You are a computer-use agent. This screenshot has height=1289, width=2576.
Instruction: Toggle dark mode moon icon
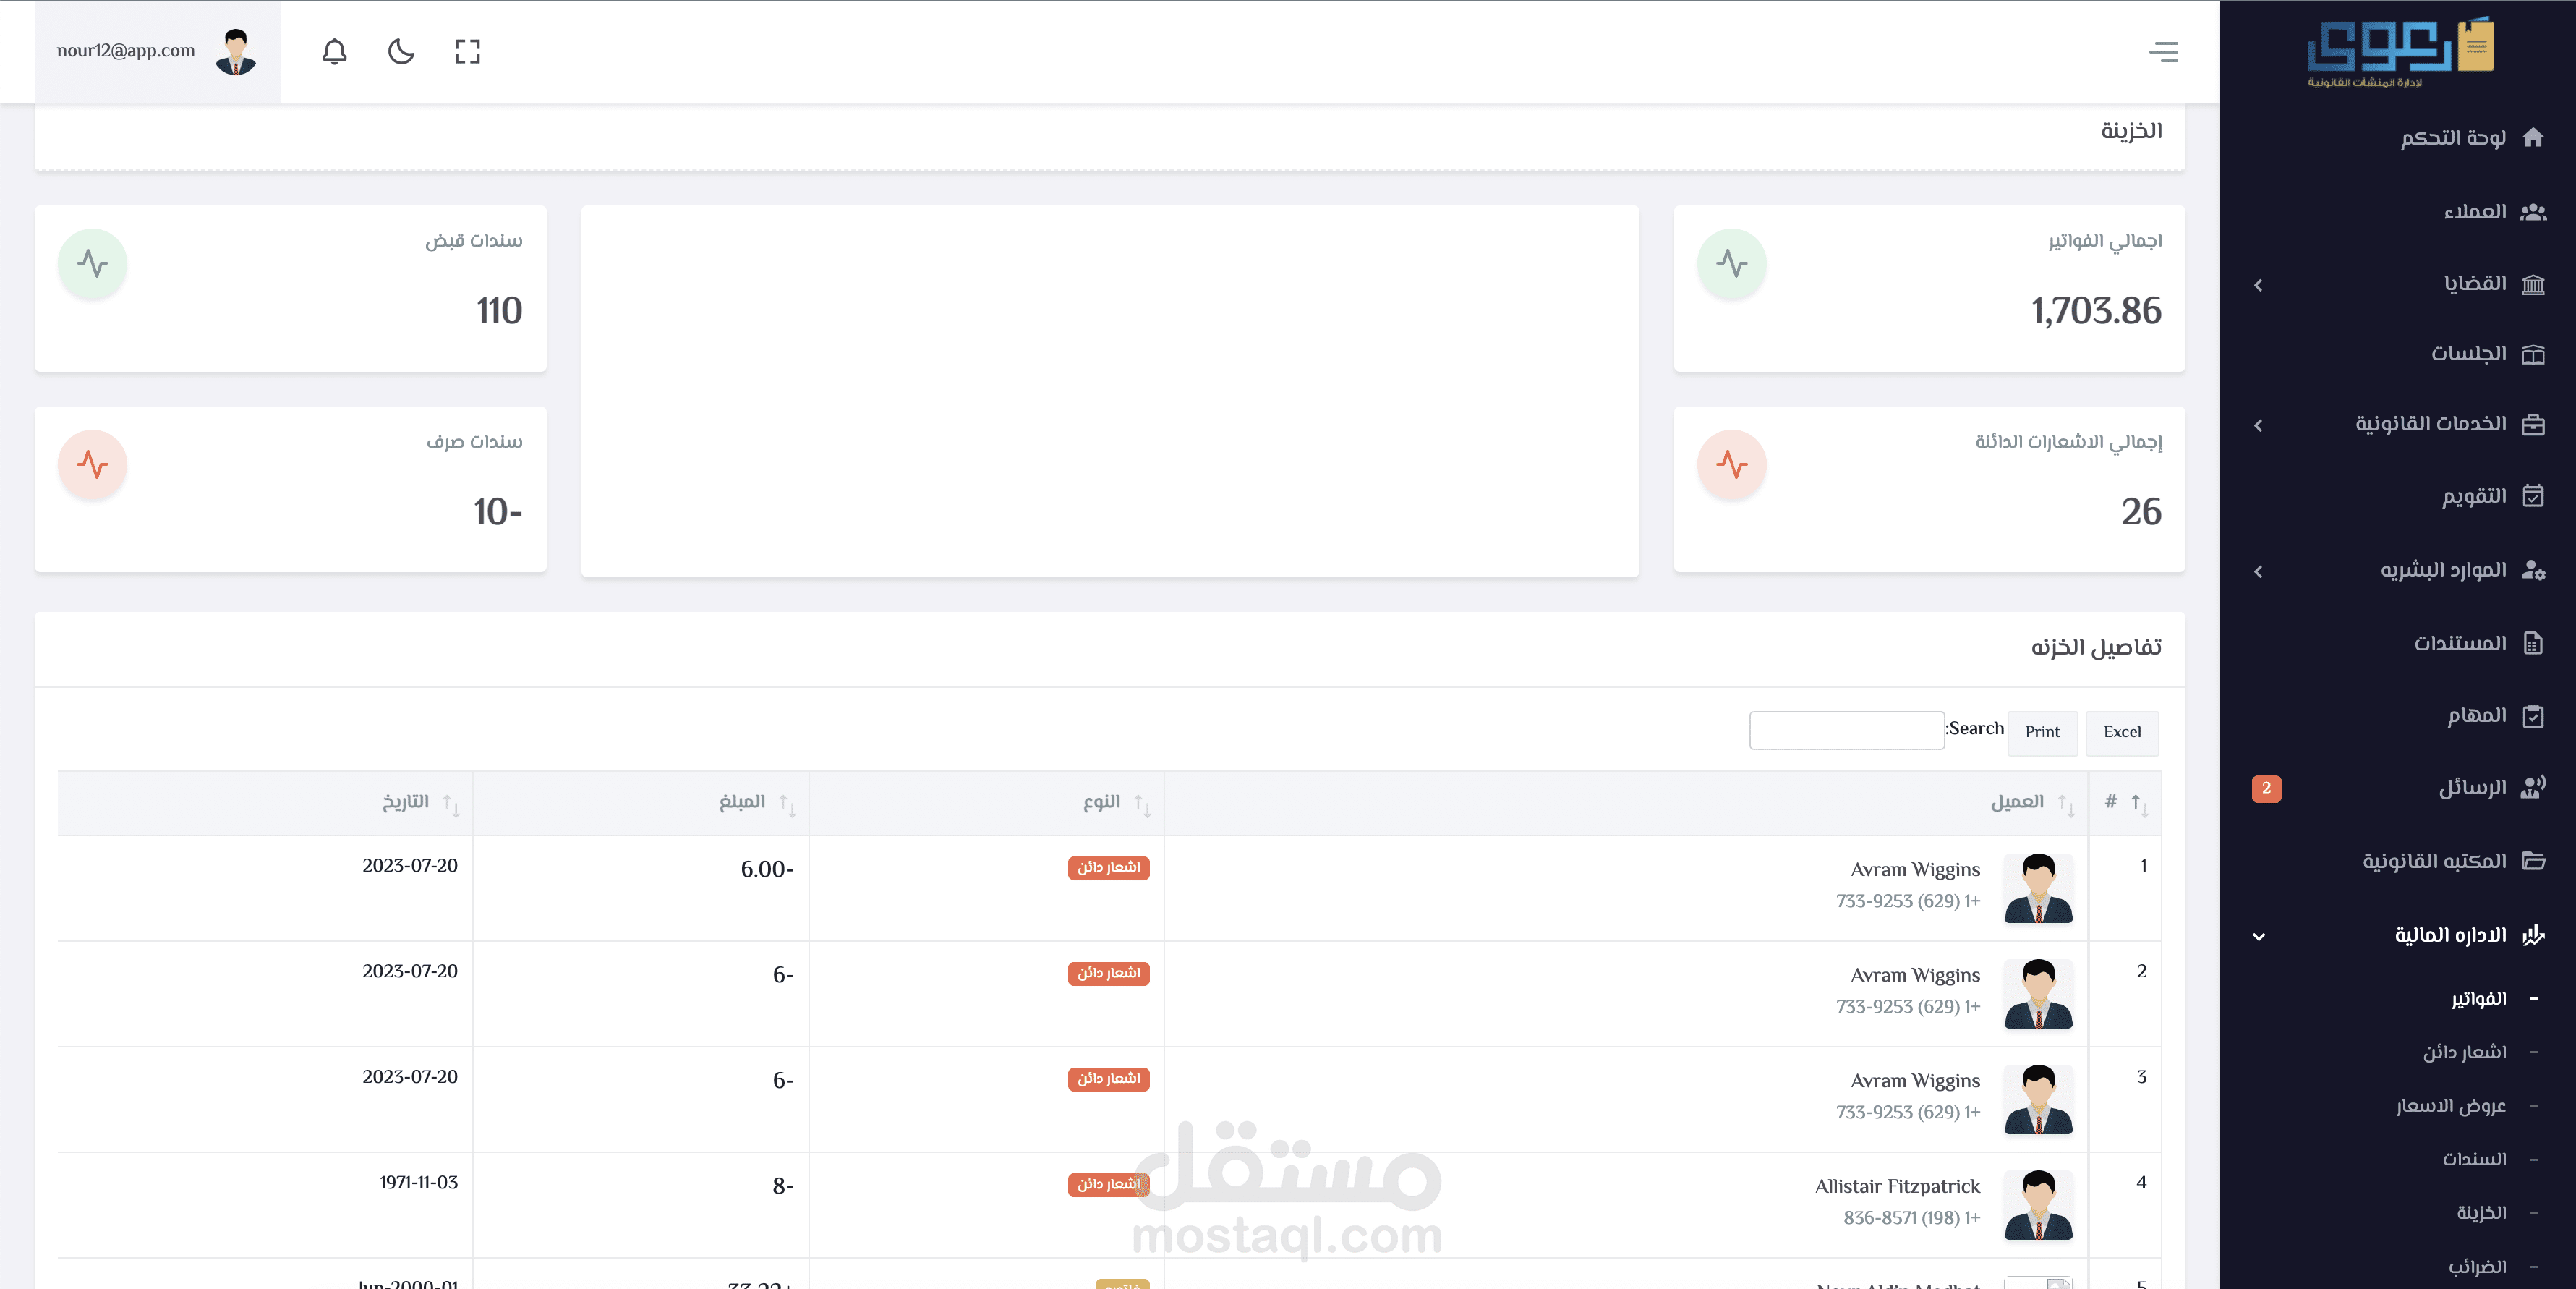(x=401, y=52)
